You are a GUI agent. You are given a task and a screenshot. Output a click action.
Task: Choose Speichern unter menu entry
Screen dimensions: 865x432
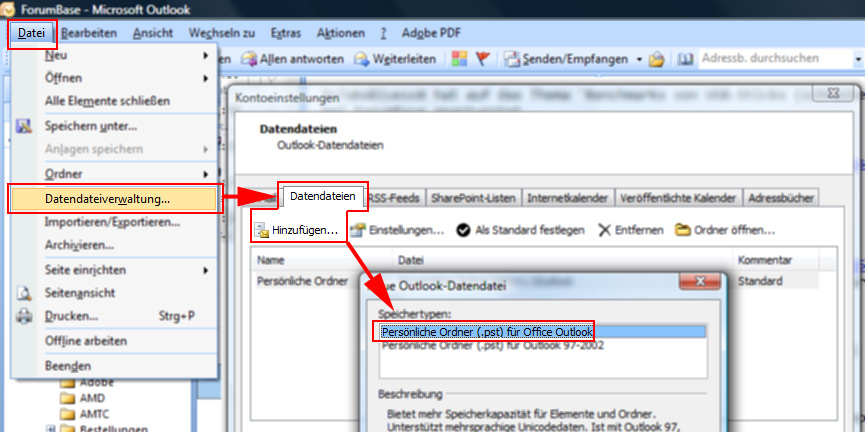[91, 126]
